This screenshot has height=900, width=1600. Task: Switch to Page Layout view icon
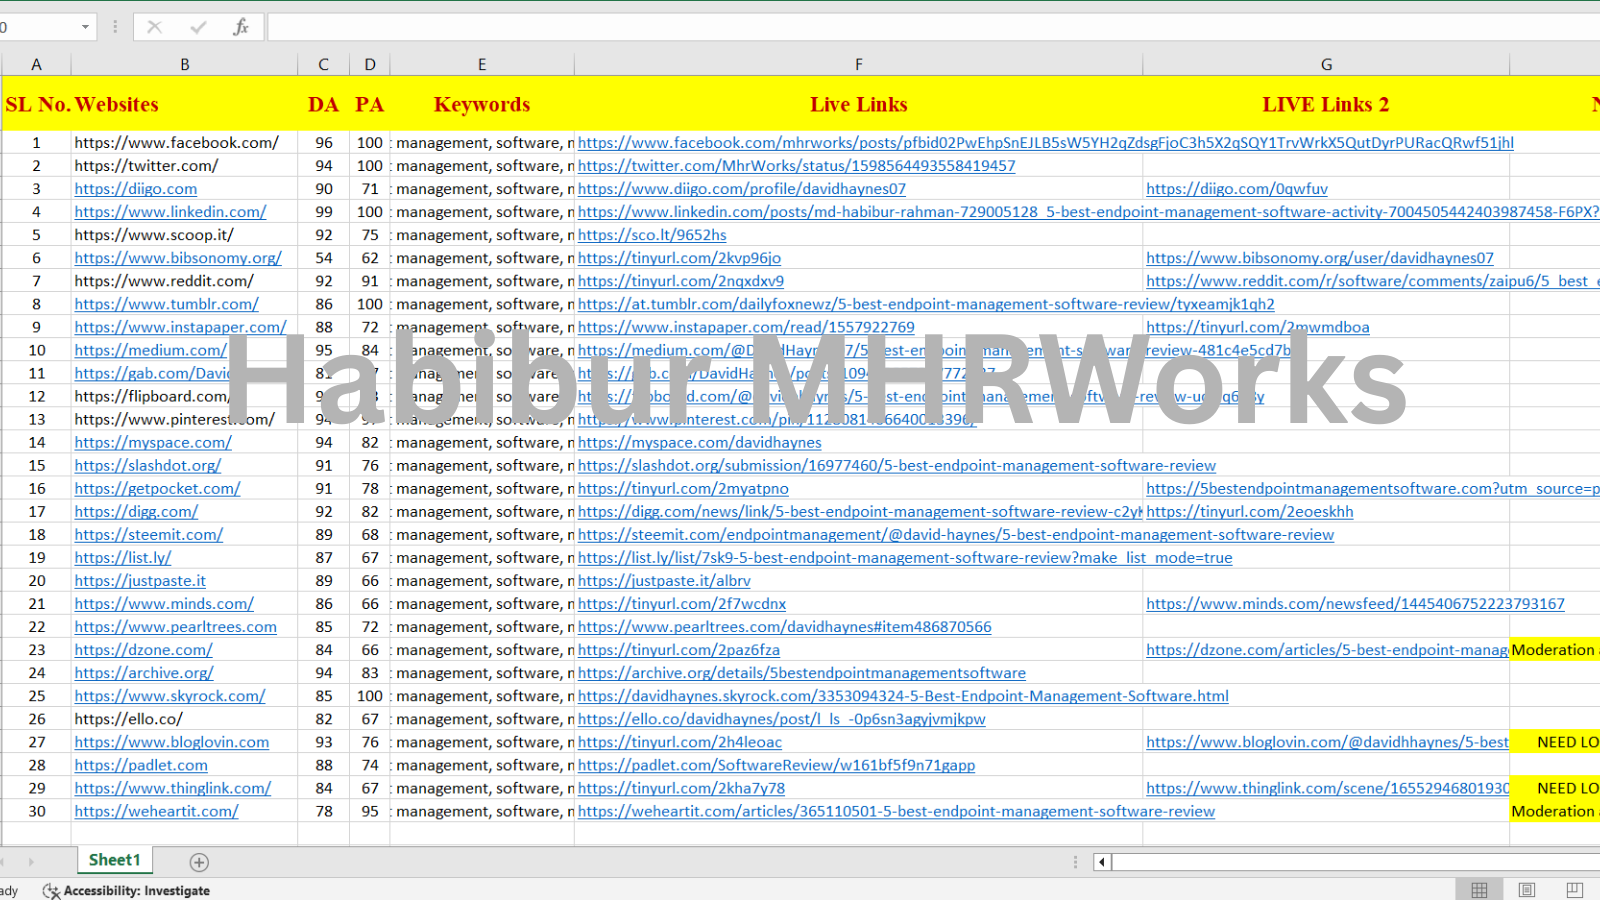point(1526,890)
